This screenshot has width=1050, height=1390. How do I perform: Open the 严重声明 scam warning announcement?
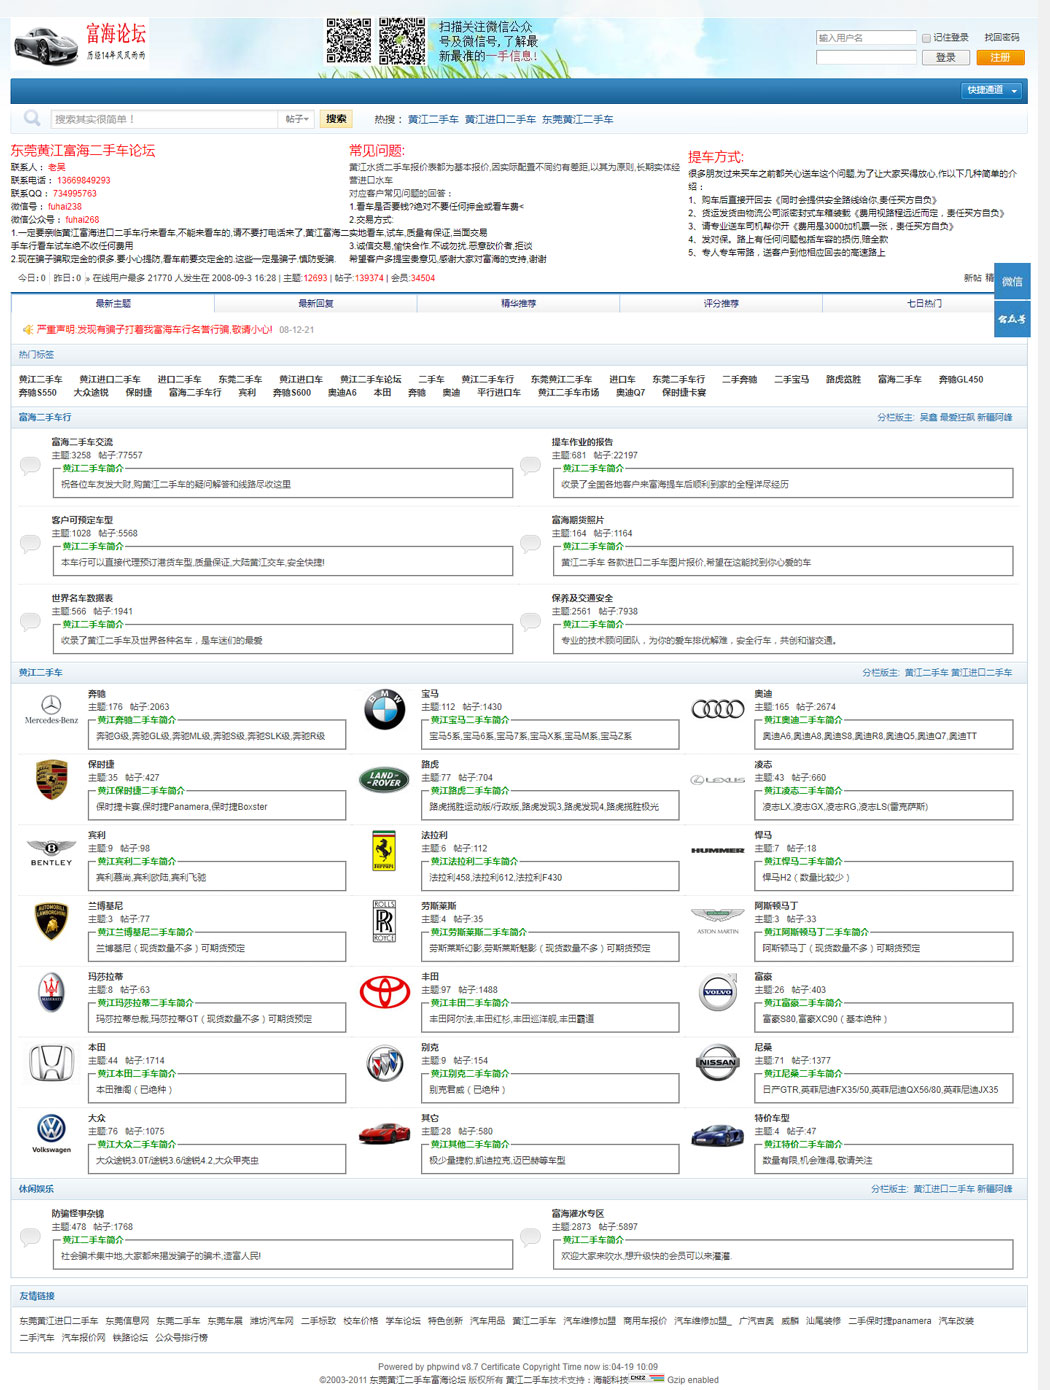(x=154, y=329)
